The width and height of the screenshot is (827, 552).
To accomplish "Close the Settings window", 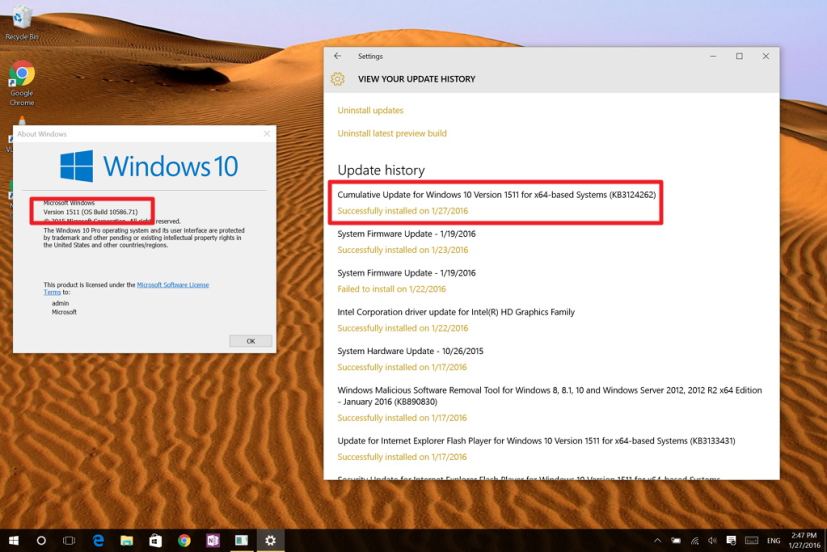I will pos(766,56).
